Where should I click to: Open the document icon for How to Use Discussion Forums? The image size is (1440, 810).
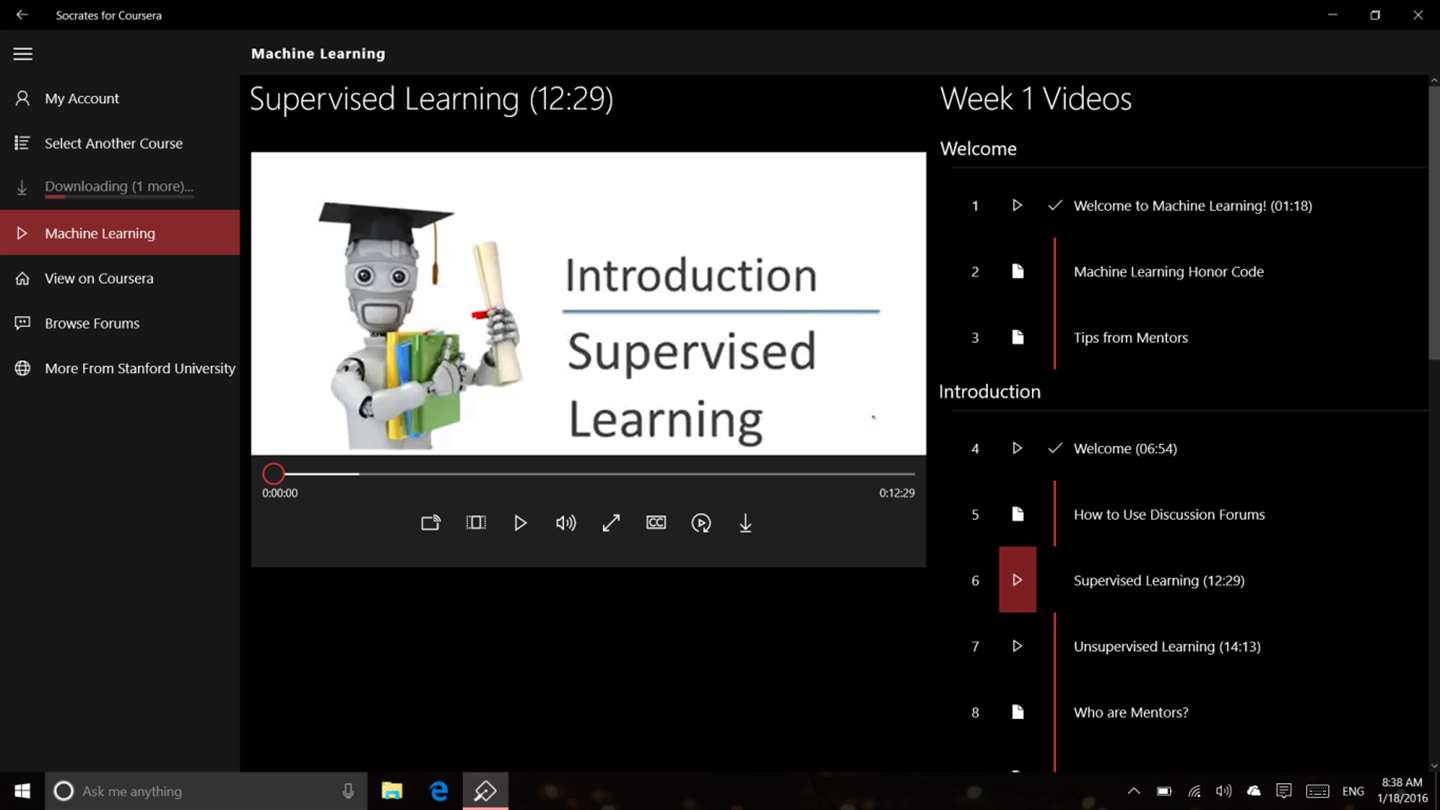click(x=1017, y=514)
